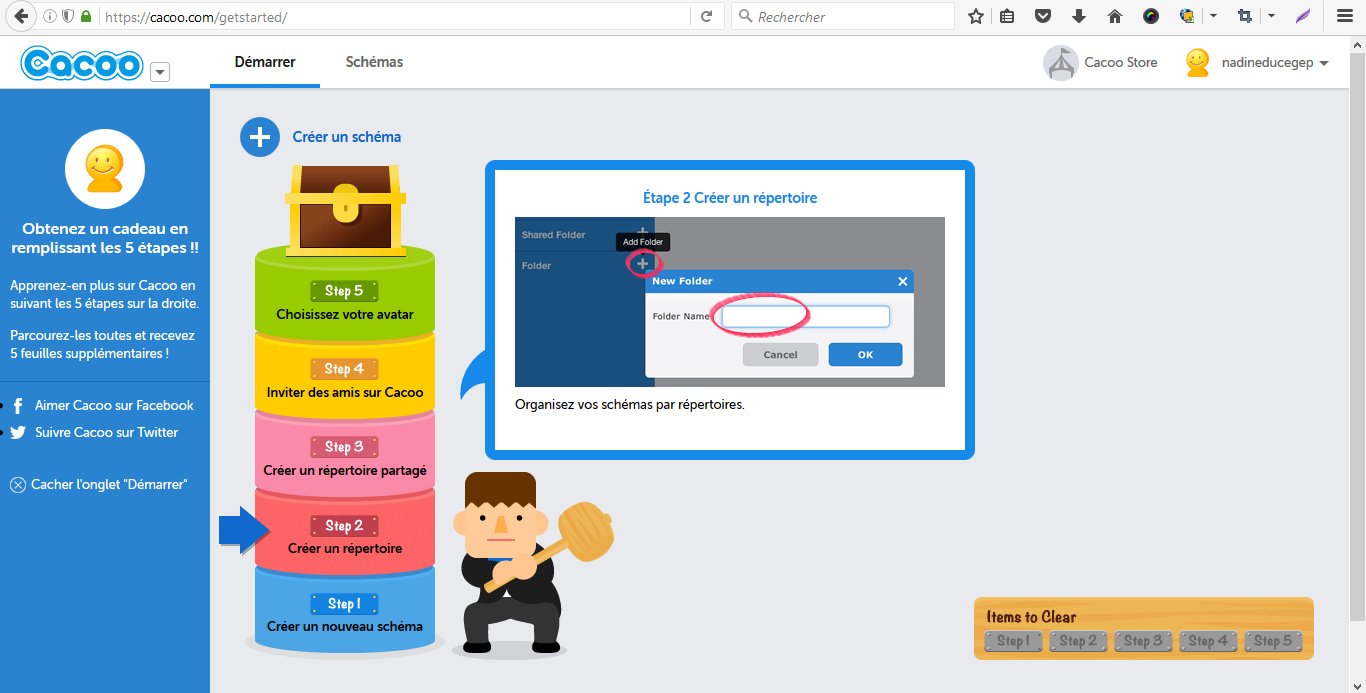Click Step 1 badge in Items to Clear
1366x693 pixels.
pos(1013,641)
